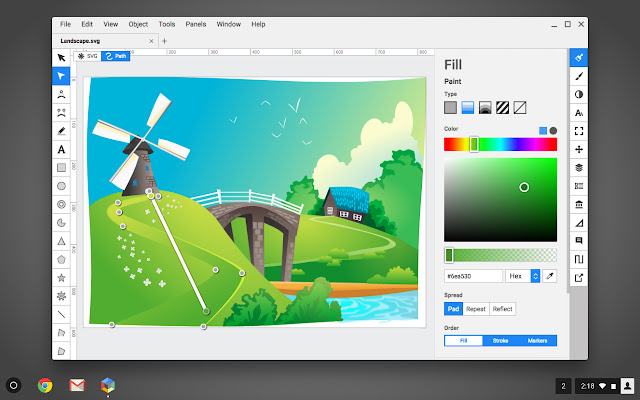Screen dimensions: 640x400
Task: Open the File menu
Action: [x=65, y=24]
